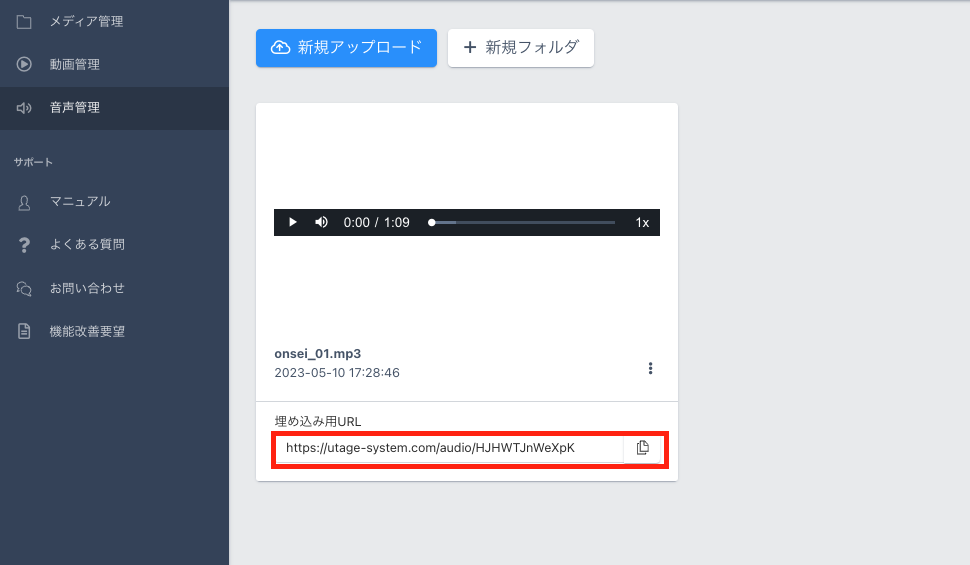Click the person icon beside マニュアル
Screen dimensions: 970x565
(24, 202)
